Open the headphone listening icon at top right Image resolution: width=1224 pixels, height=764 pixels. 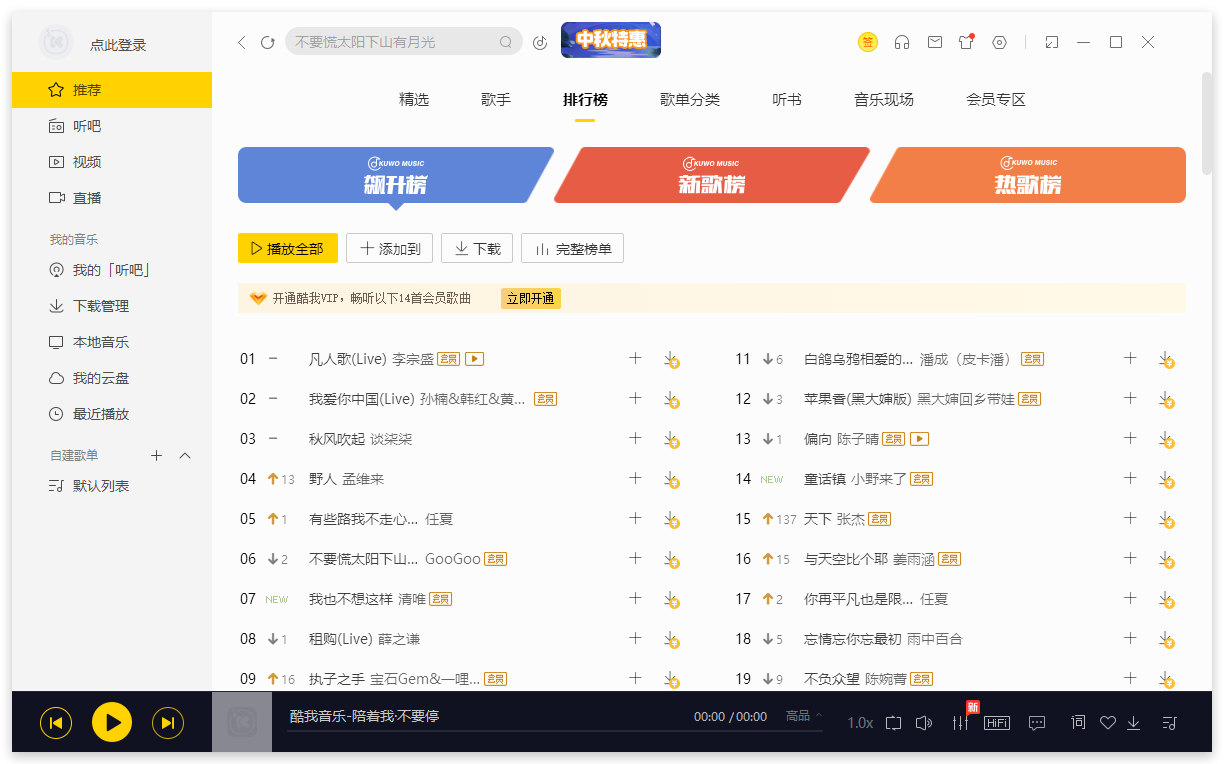click(902, 42)
